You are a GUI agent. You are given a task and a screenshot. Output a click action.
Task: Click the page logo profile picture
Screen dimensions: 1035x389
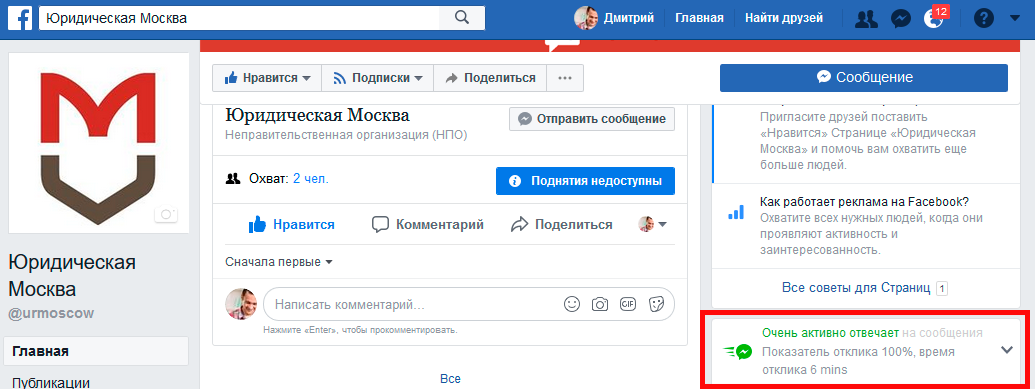coord(99,142)
